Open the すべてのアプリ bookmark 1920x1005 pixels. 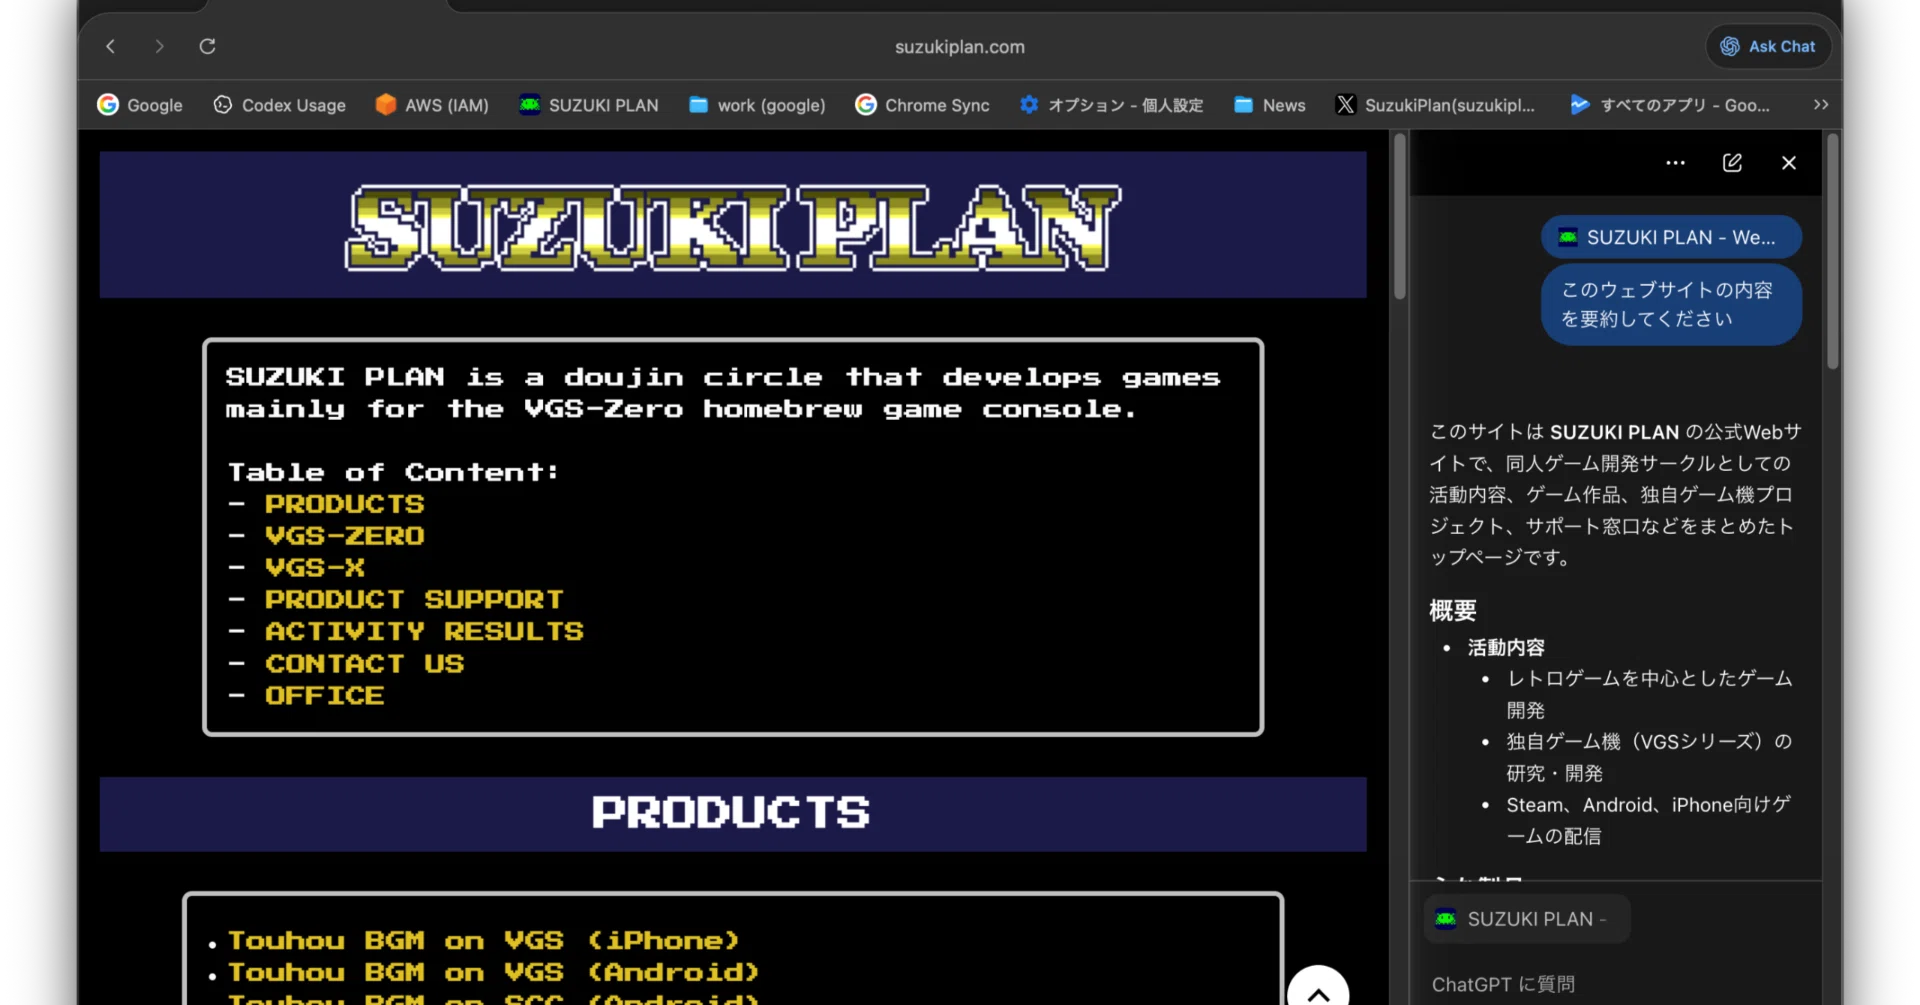pyautogui.click(x=1669, y=105)
